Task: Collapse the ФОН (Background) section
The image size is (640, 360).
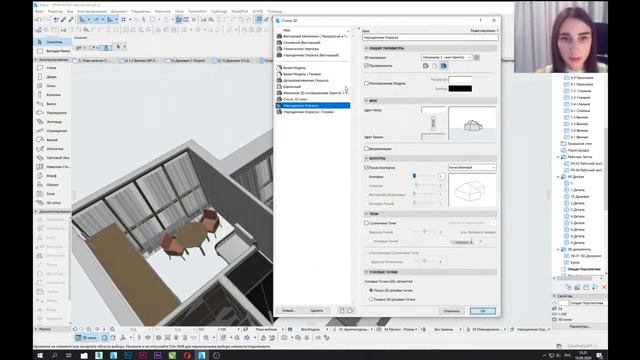Action: [366, 100]
